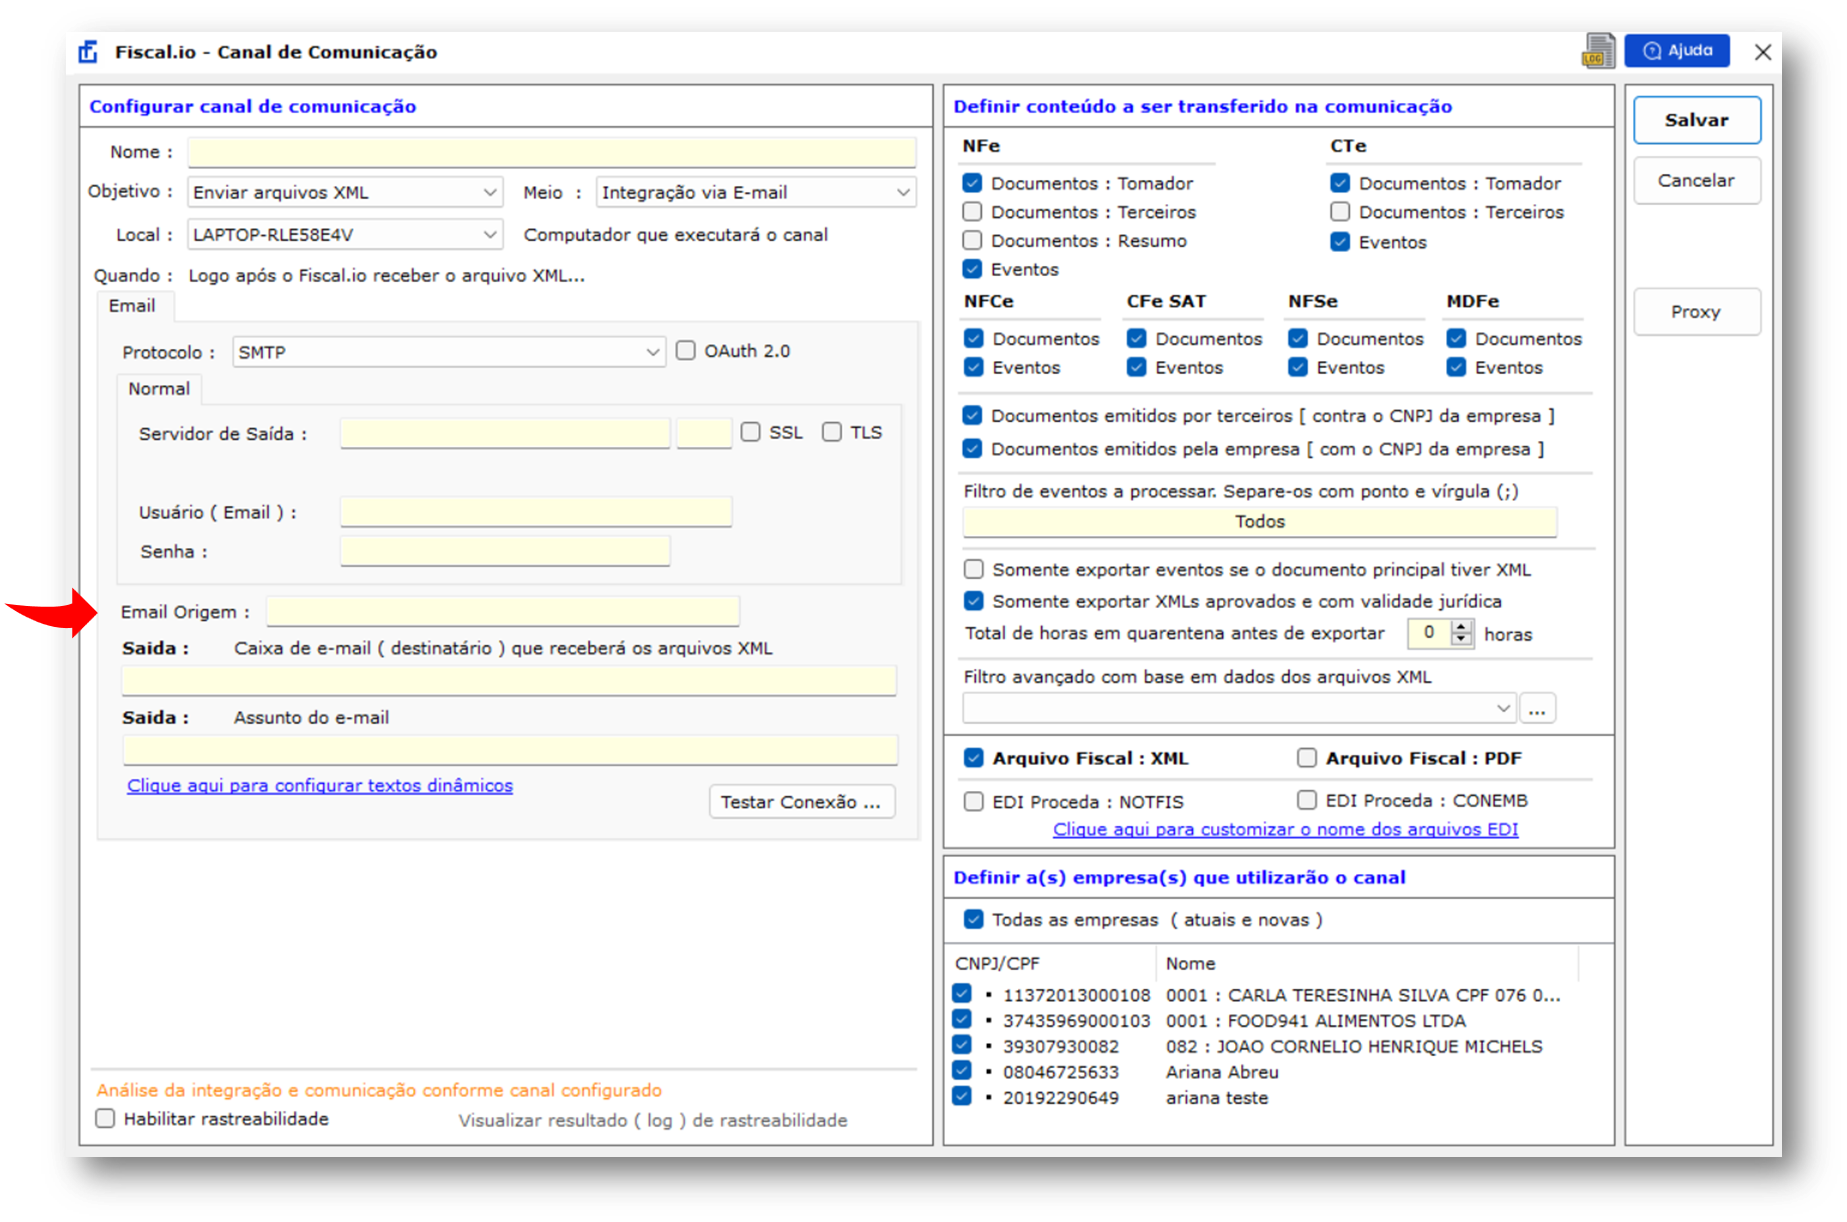Select the Normal tab

click(159, 389)
